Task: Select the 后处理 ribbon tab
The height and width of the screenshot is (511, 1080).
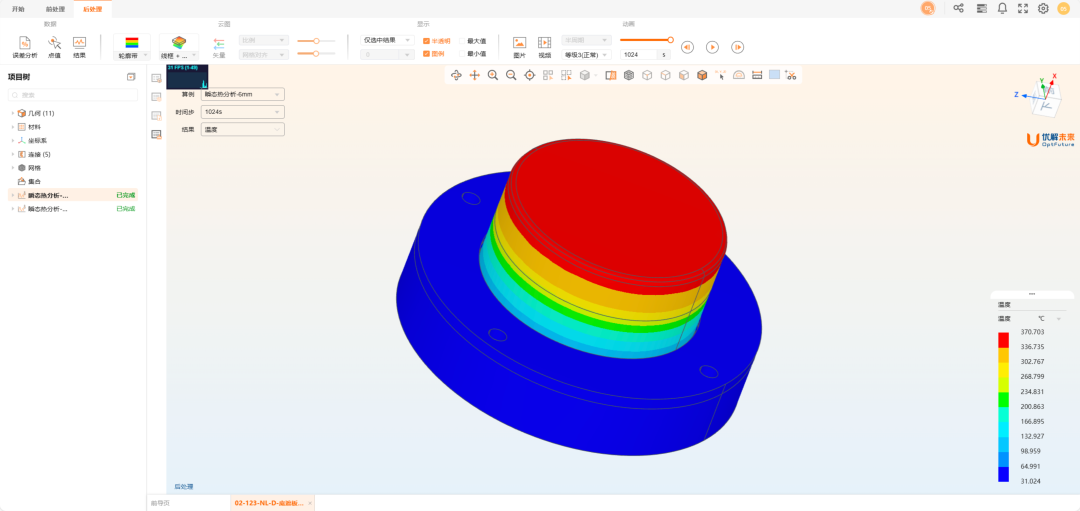Action: 92,9
